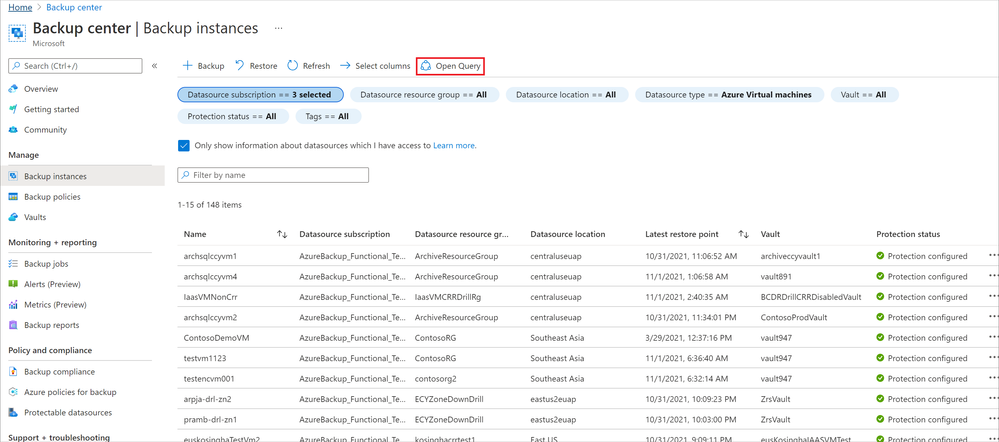Click the Refresh button label
This screenshot has height=442, width=999.
pyautogui.click(x=317, y=66)
